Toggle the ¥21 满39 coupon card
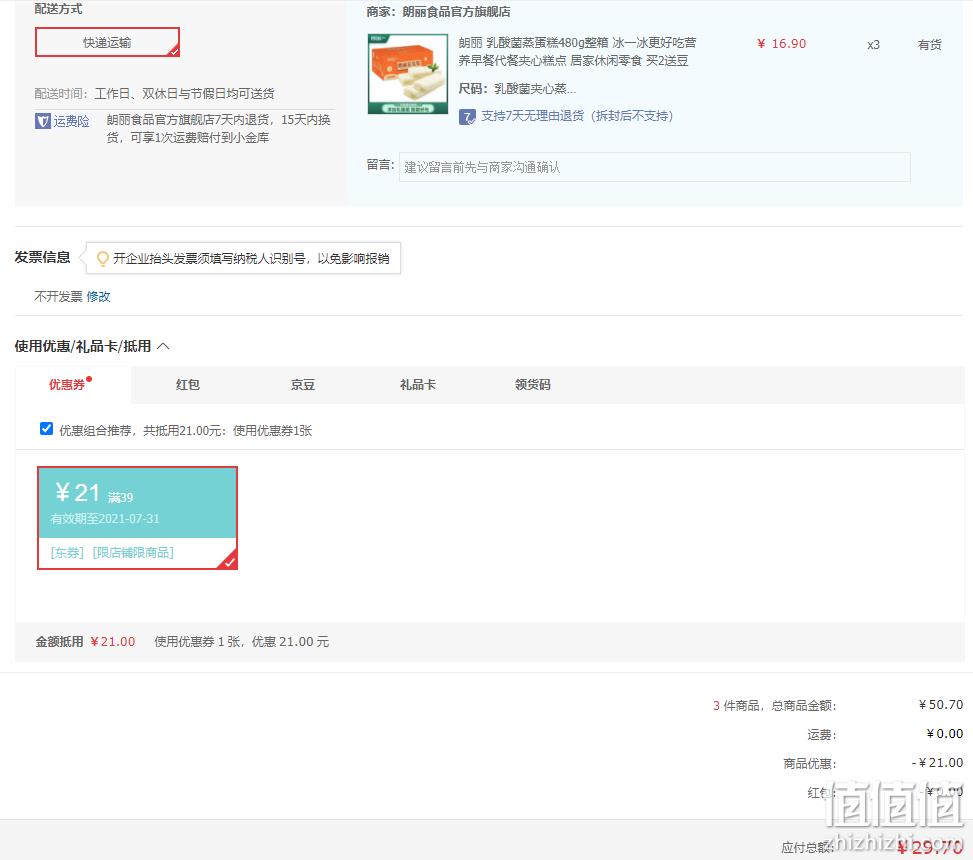 tap(137, 517)
